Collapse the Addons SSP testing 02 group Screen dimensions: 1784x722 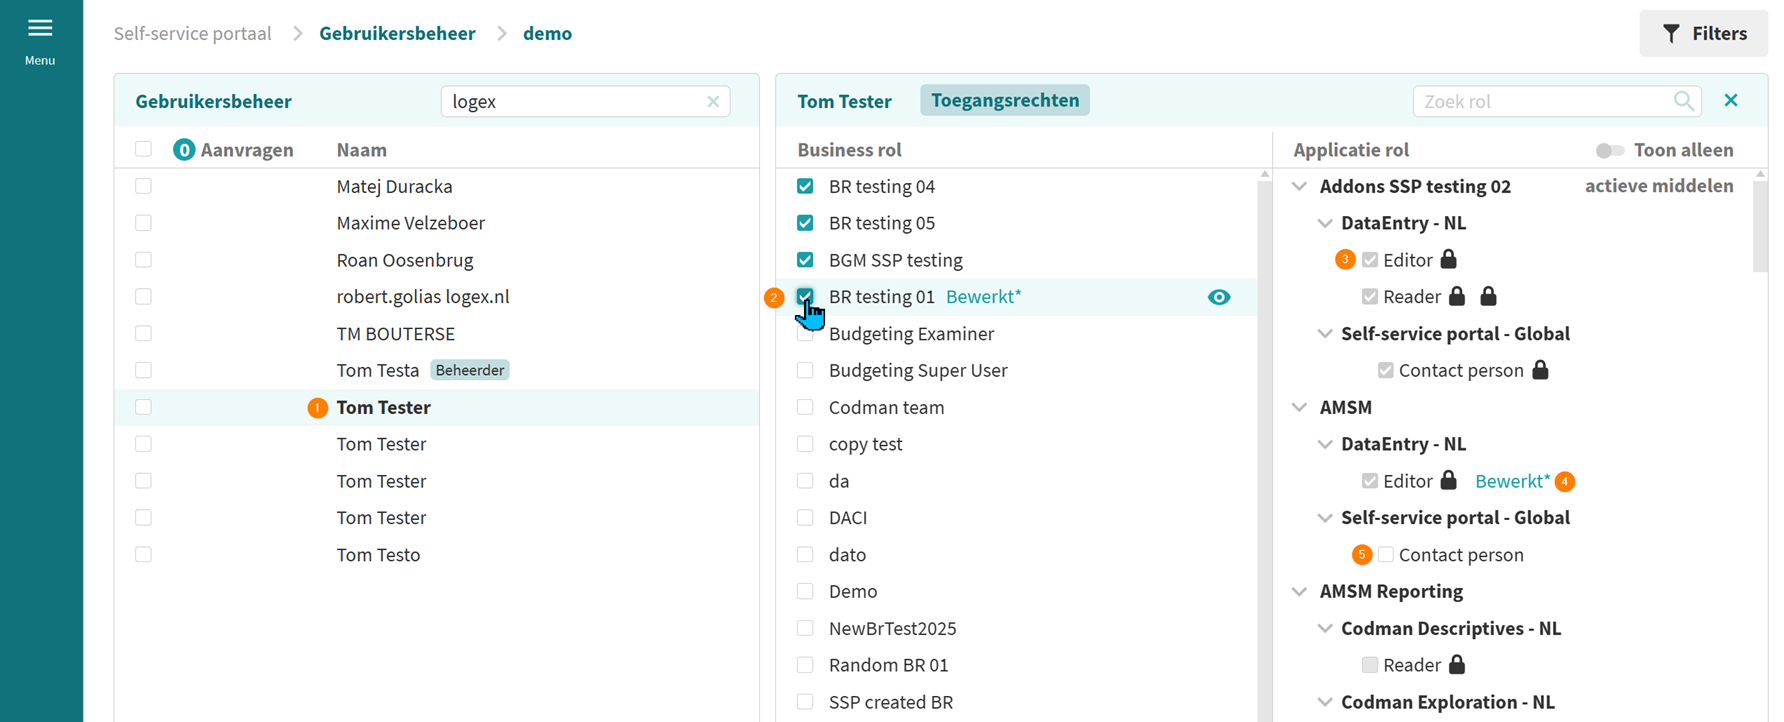(x=1299, y=187)
